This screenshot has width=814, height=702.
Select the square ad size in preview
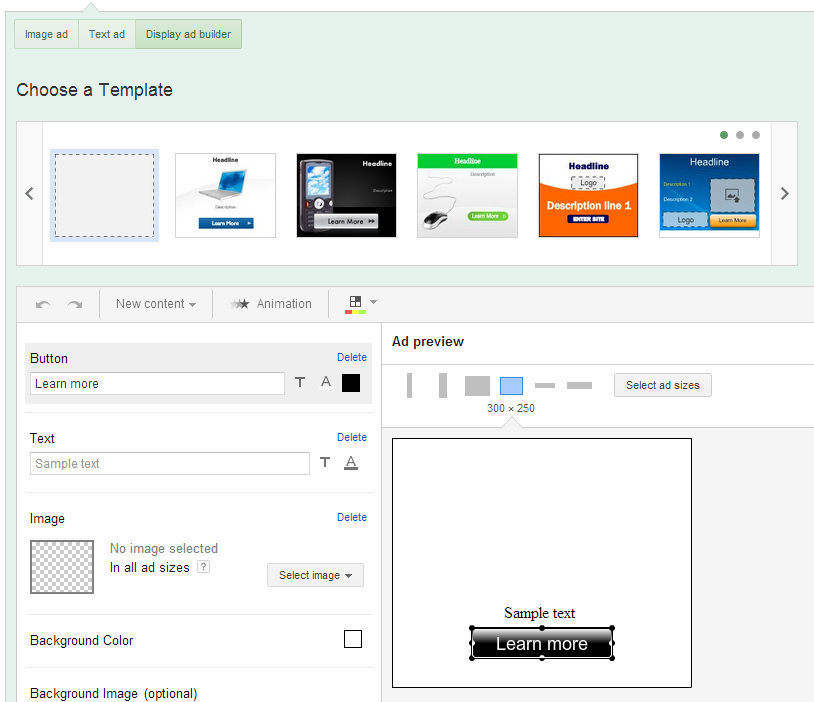[477, 385]
